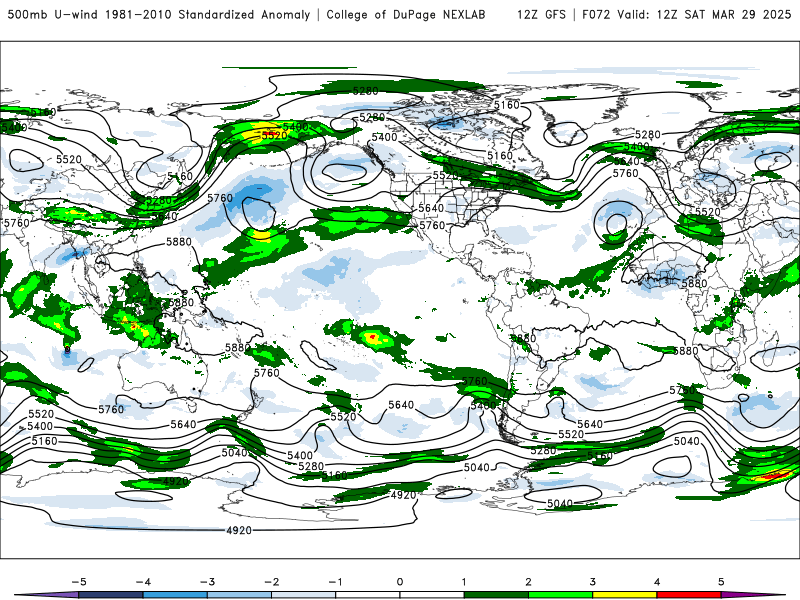
Task: Click the '0' label on the colorbar
Action: point(399,582)
